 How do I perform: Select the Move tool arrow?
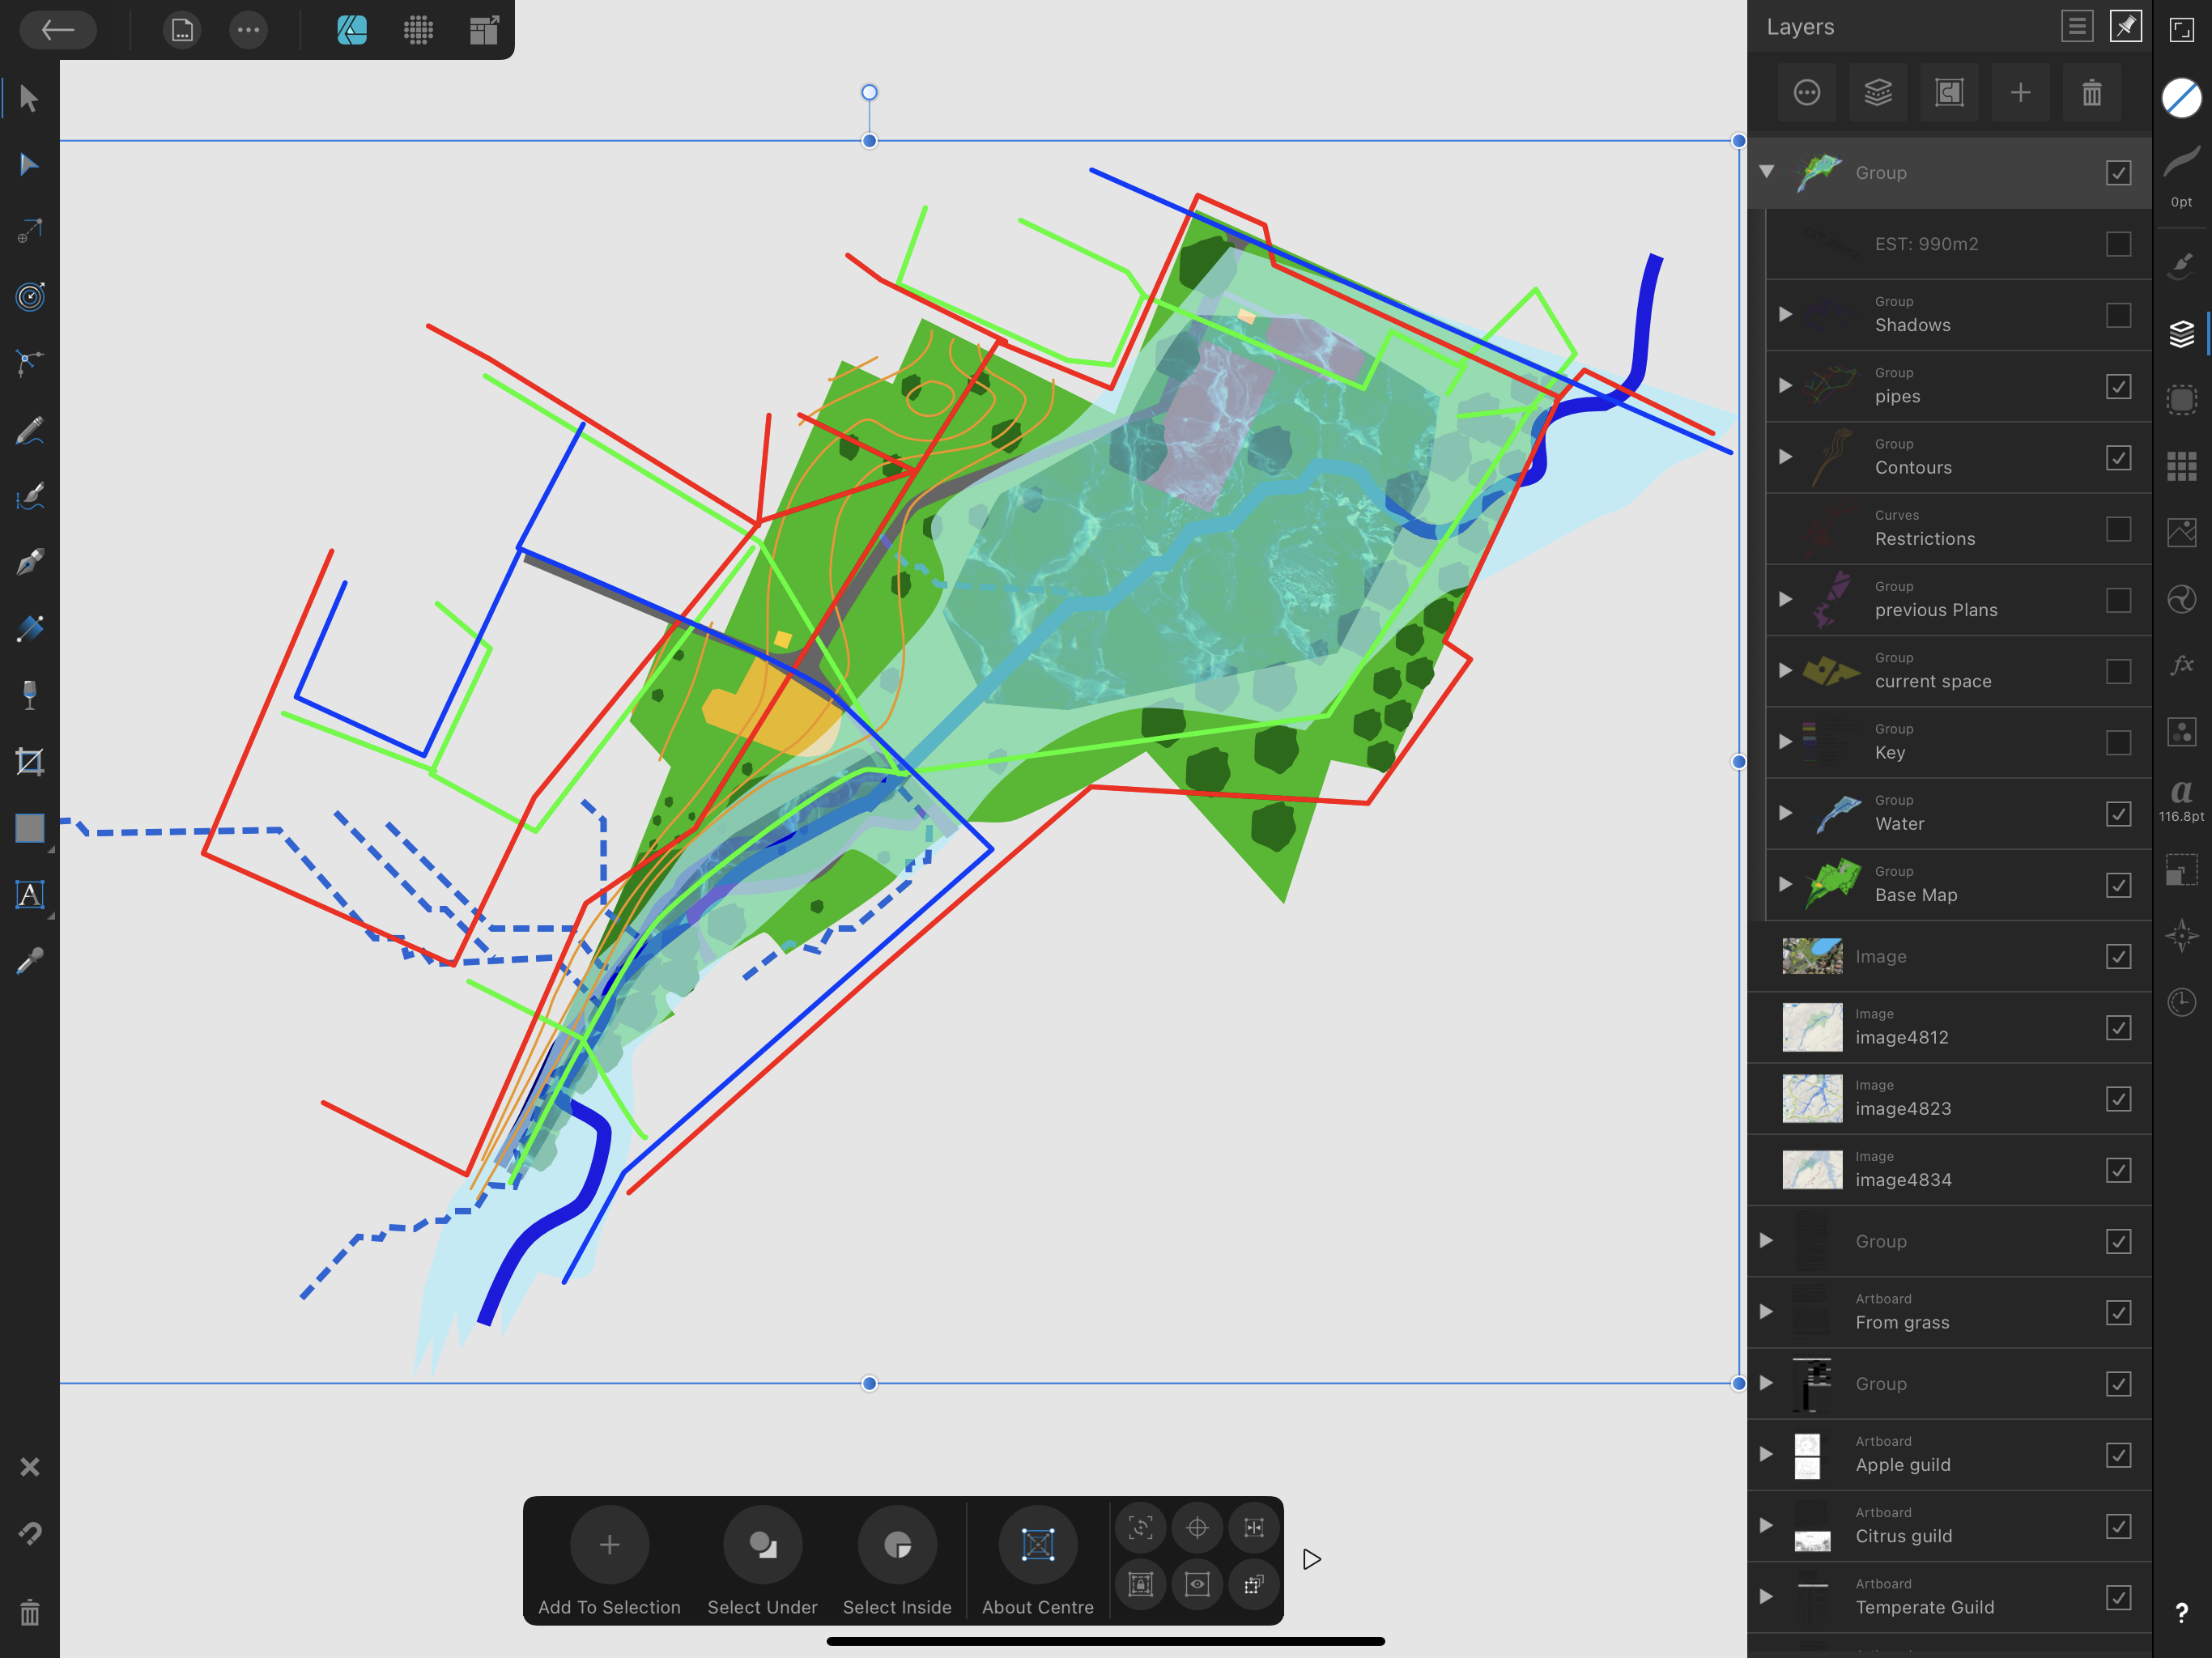click(x=29, y=98)
